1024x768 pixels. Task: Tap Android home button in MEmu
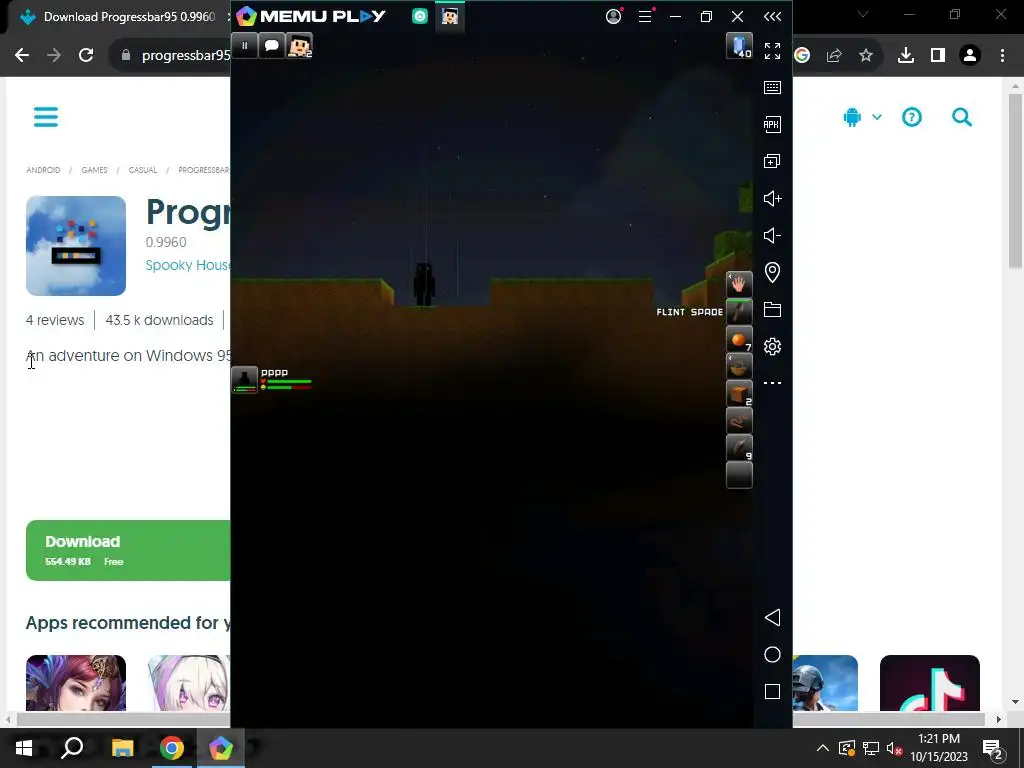coord(773,655)
